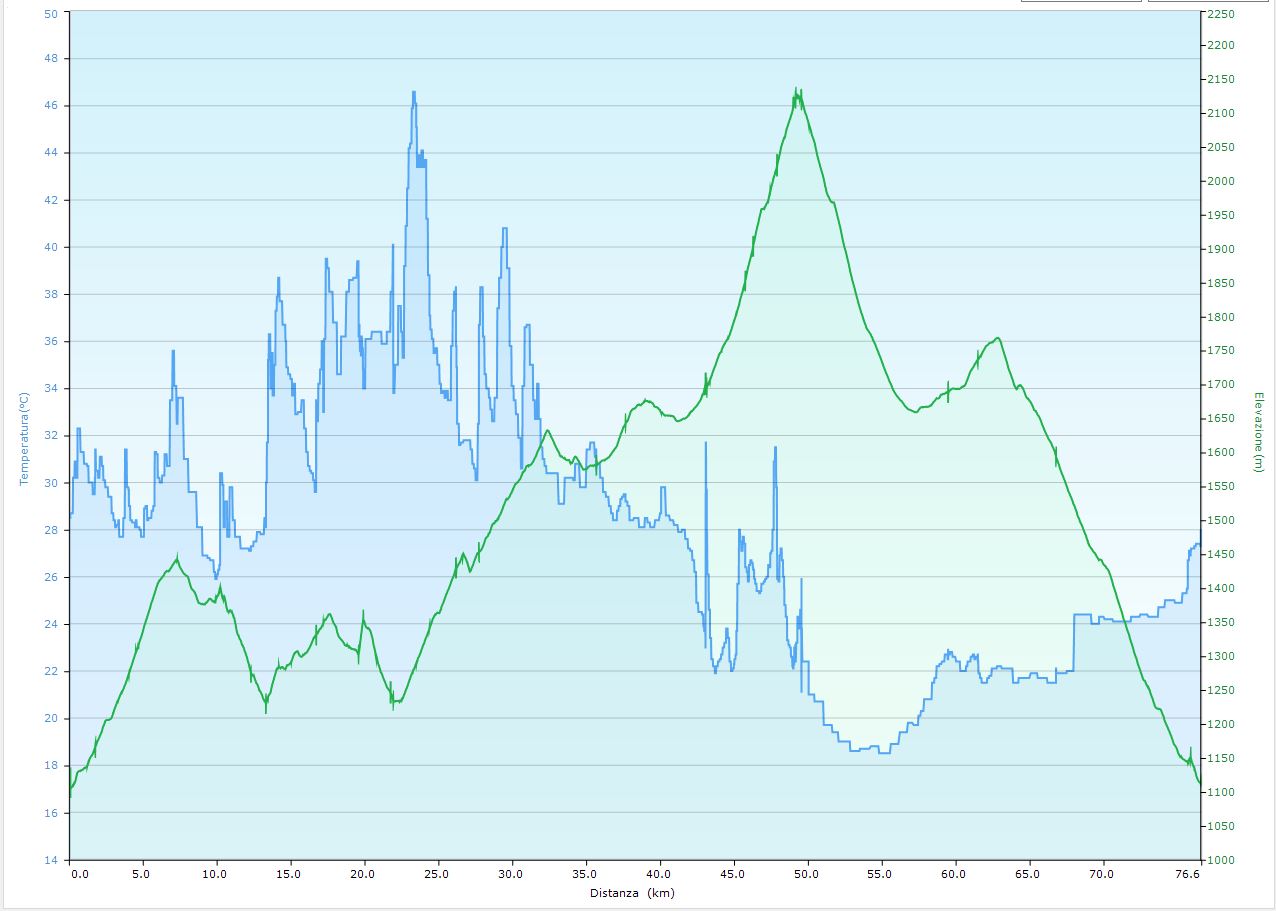Click second elevation peak near 63 km

[x=997, y=339]
